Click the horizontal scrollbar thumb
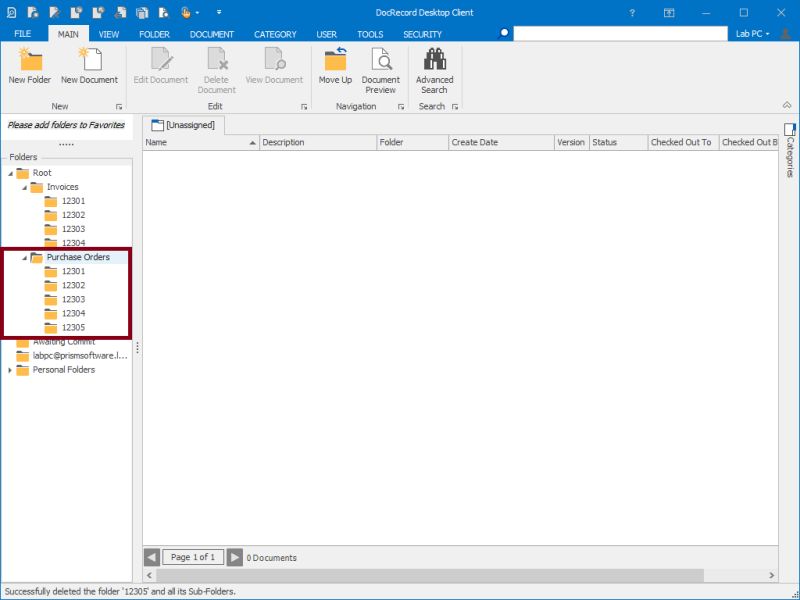 430,575
